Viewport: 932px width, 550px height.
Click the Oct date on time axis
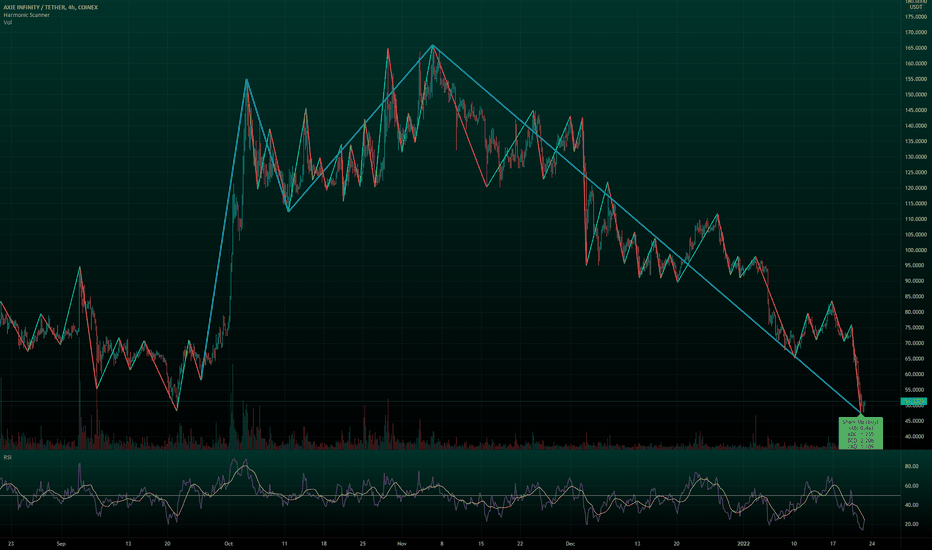tap(229, 543)
